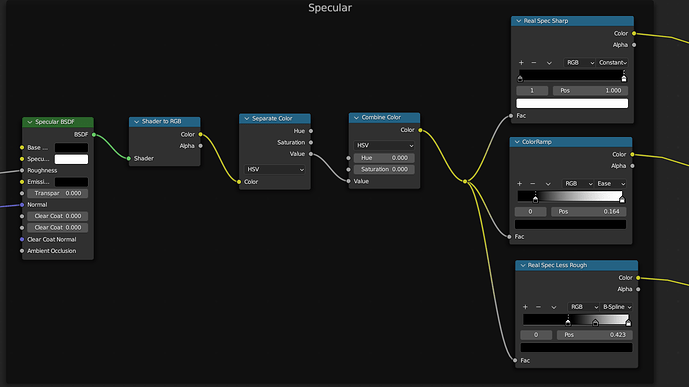Viewport: 689px width, 387px height.
Task: Click Real Spec Sharp white stop color
Action: [x=572, y=103]
